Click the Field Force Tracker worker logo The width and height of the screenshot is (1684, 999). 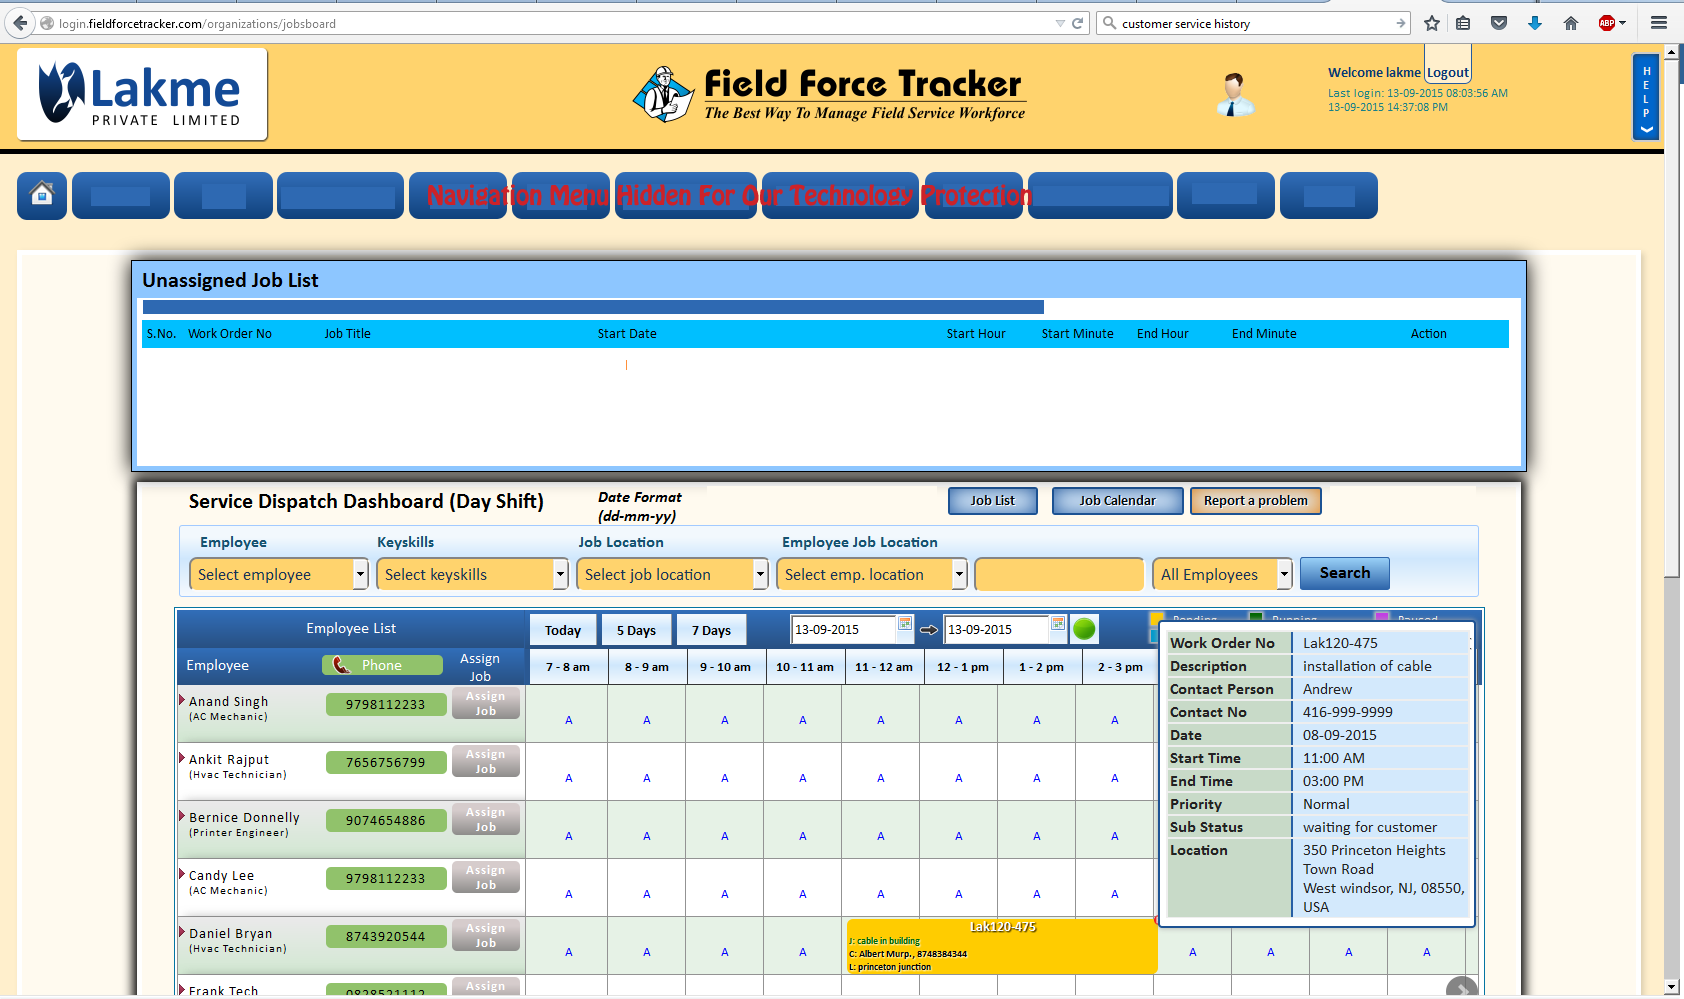(x=663, y=94)
